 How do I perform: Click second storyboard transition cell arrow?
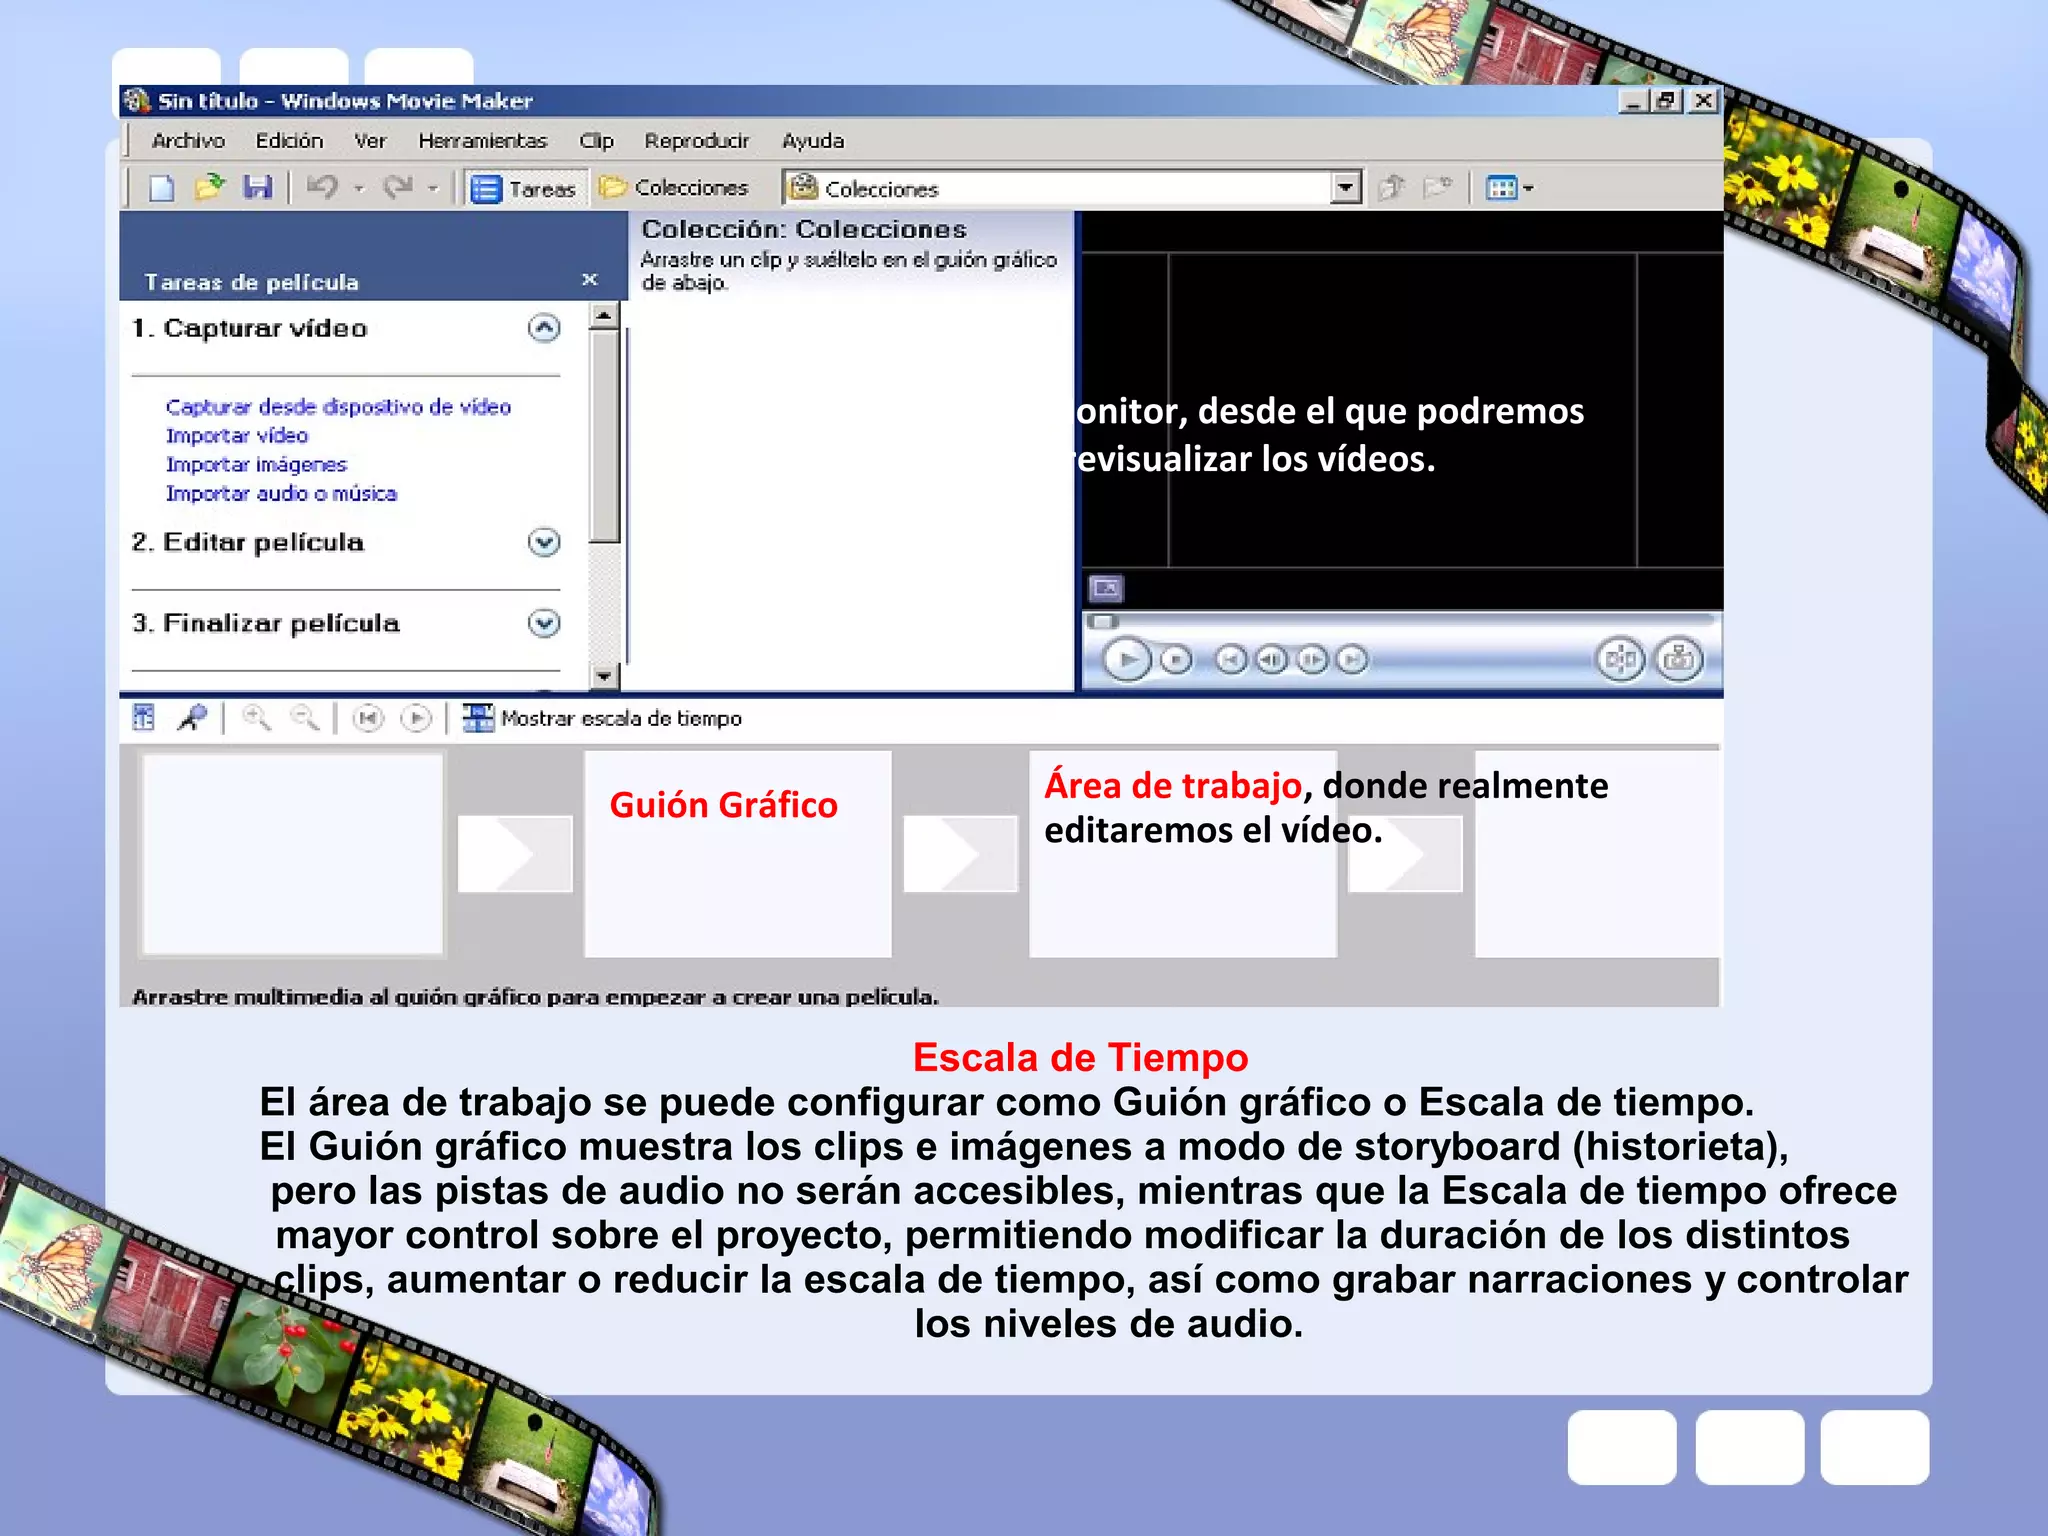pyautogui.click(x=960, y=854)
